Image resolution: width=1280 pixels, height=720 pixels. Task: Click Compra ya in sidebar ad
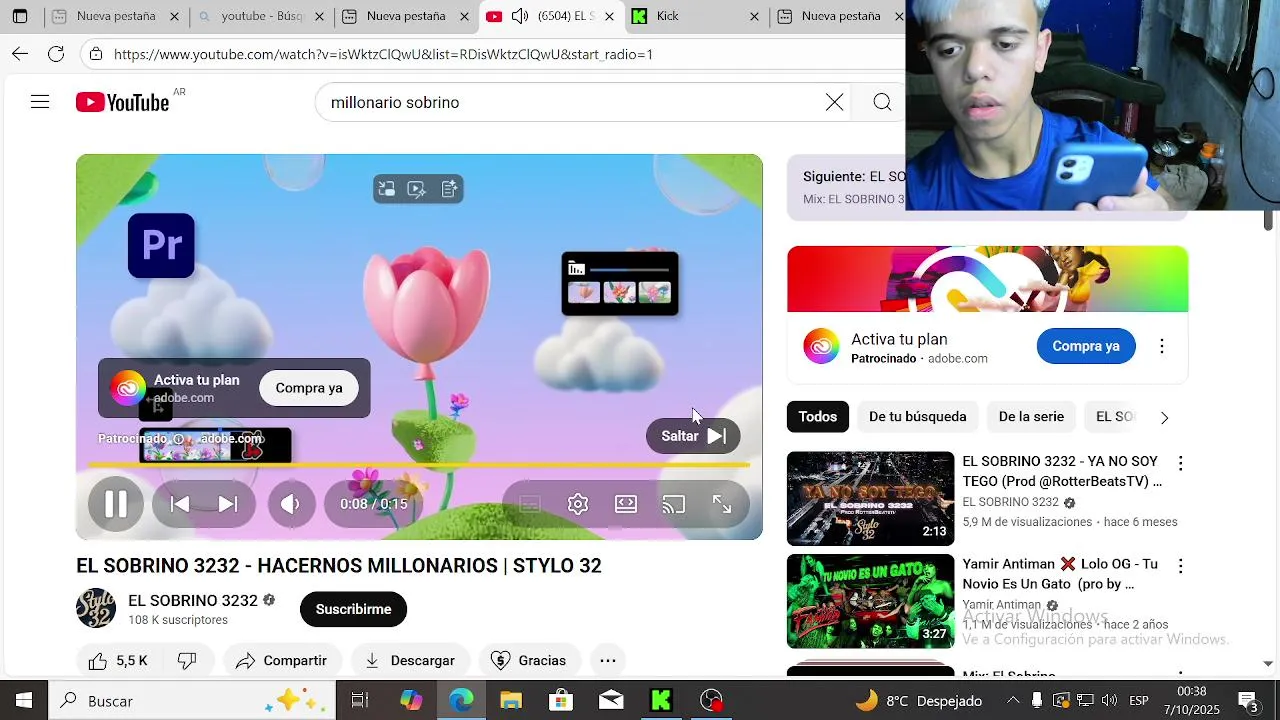coord(1086,346)
